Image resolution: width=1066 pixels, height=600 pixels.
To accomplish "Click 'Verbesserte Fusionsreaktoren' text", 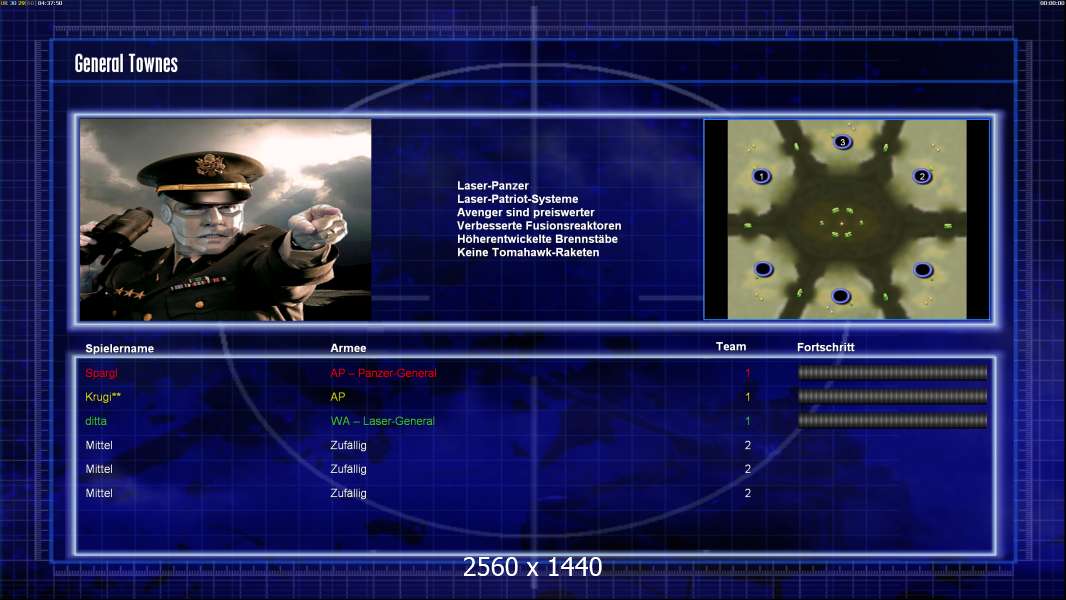I will (x=539, y=226).
